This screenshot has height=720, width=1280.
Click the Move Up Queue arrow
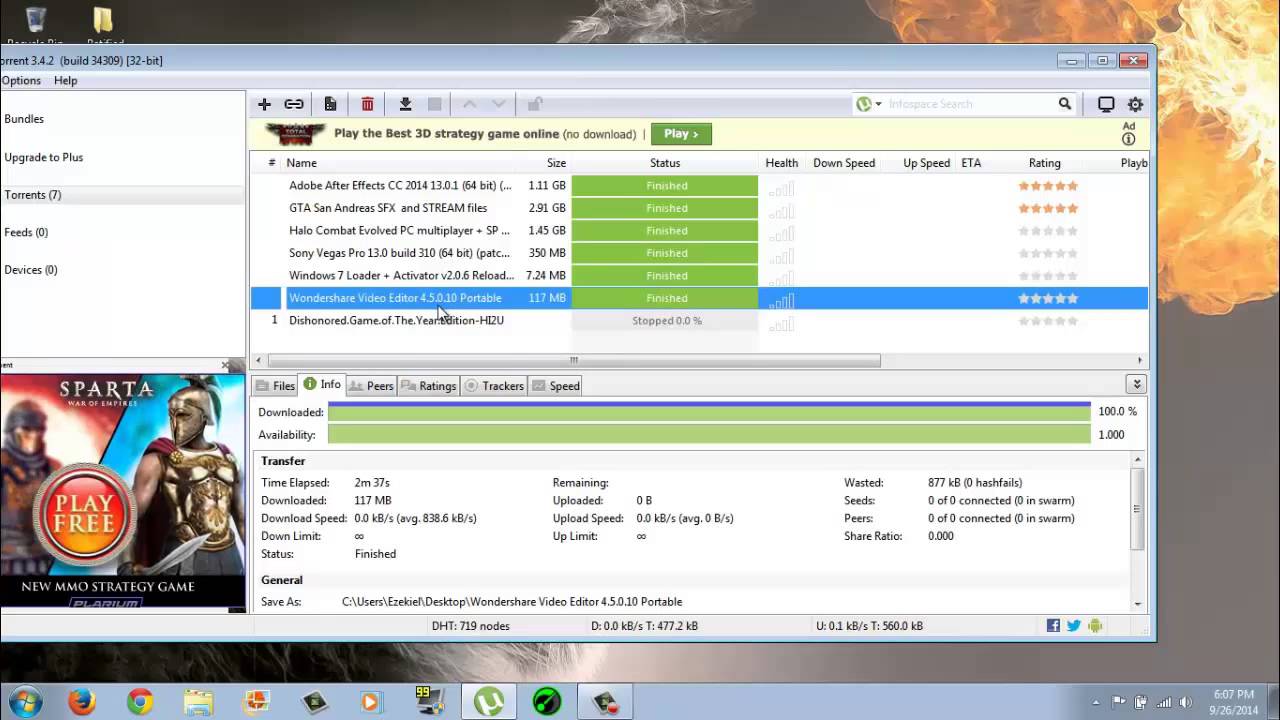(469, 104)
